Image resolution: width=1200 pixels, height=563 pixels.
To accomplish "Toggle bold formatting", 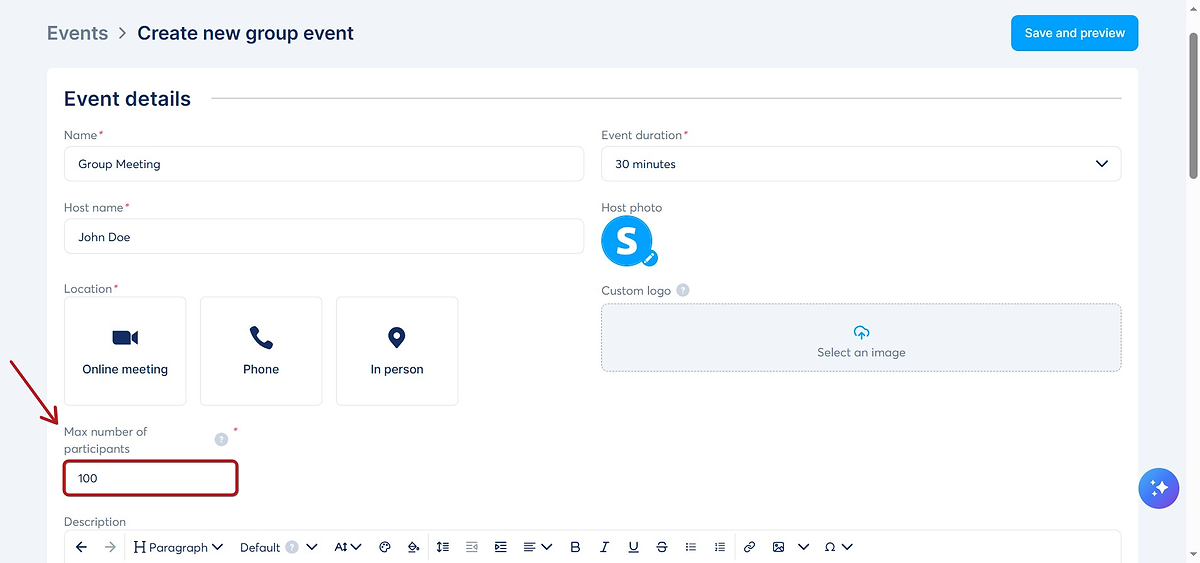I will (575, 547).
